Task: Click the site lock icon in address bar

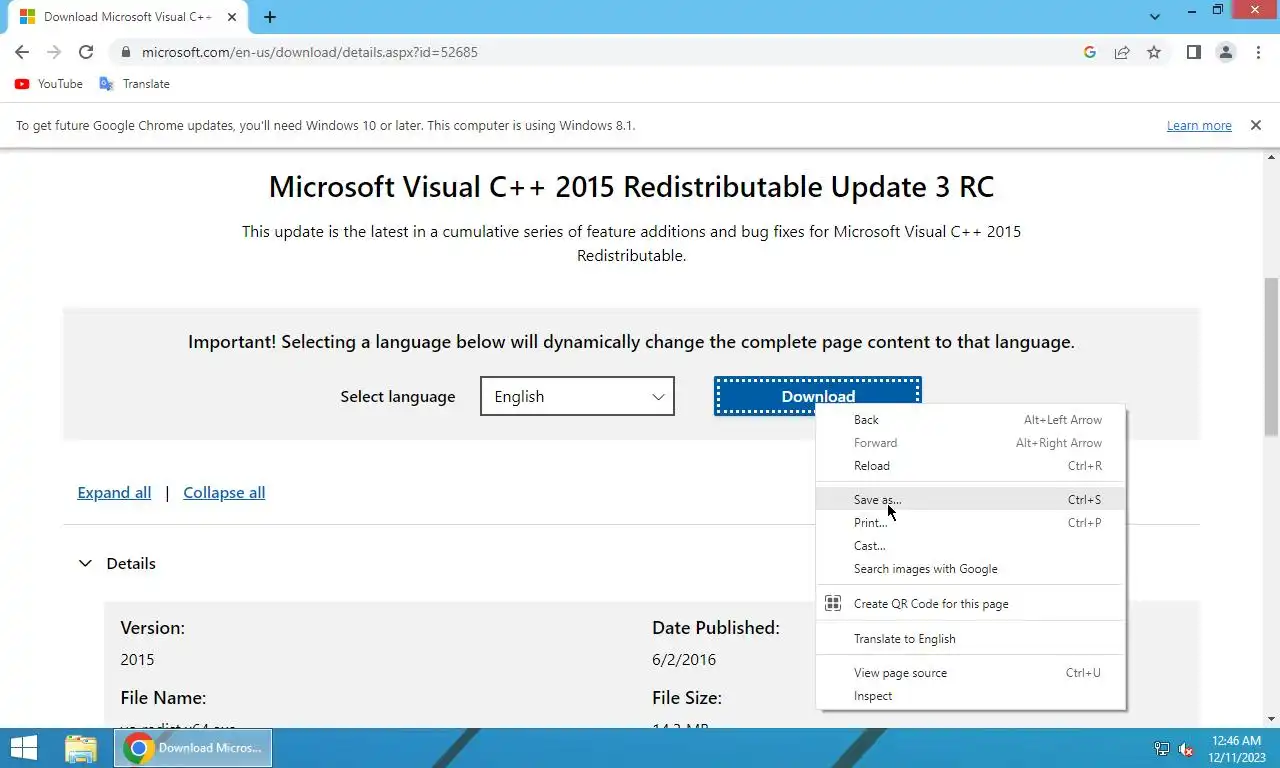Action: tap(125, 52)
